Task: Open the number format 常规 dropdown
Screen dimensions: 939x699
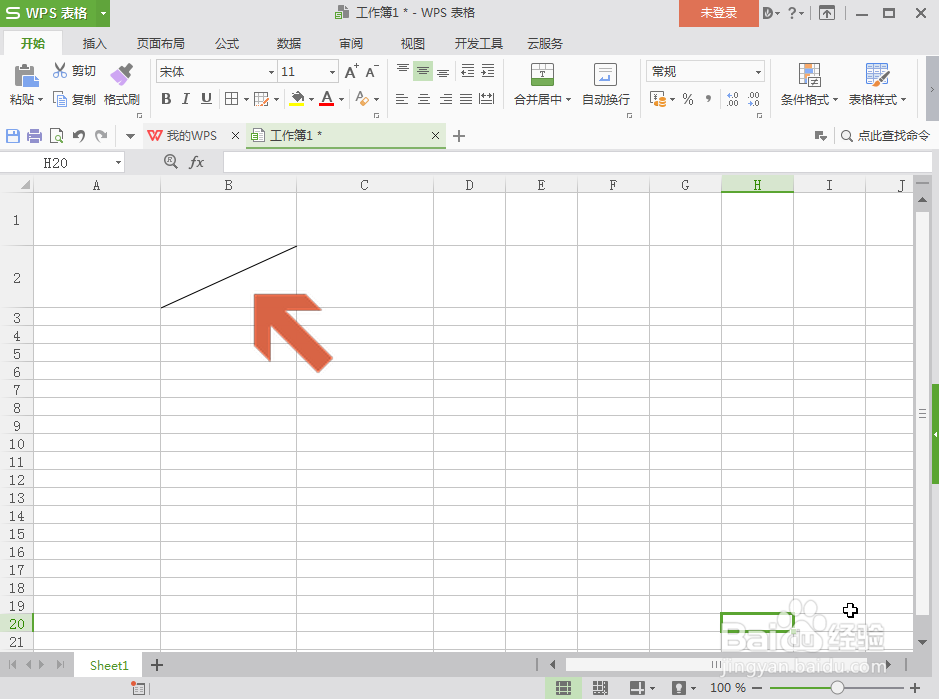Action: coord(758,72)
